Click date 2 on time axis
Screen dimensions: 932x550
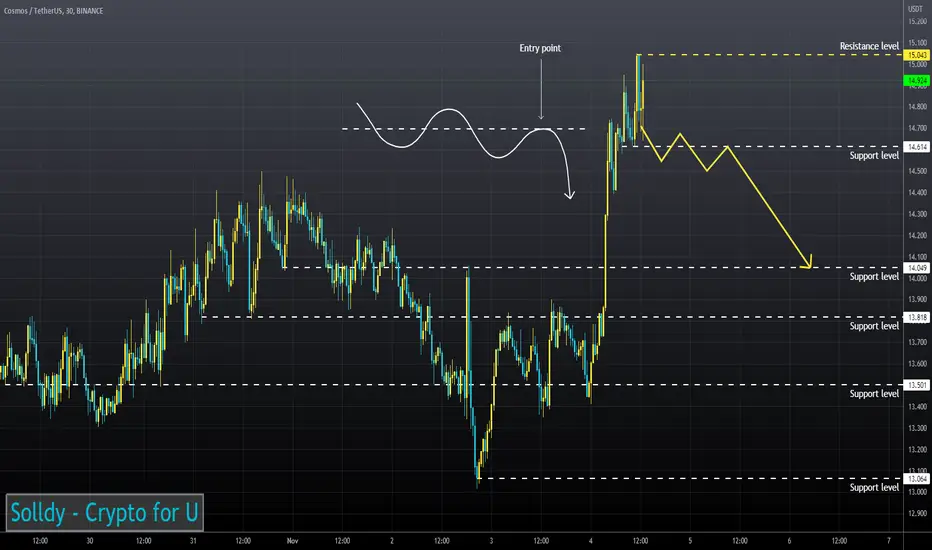(392, 540)
